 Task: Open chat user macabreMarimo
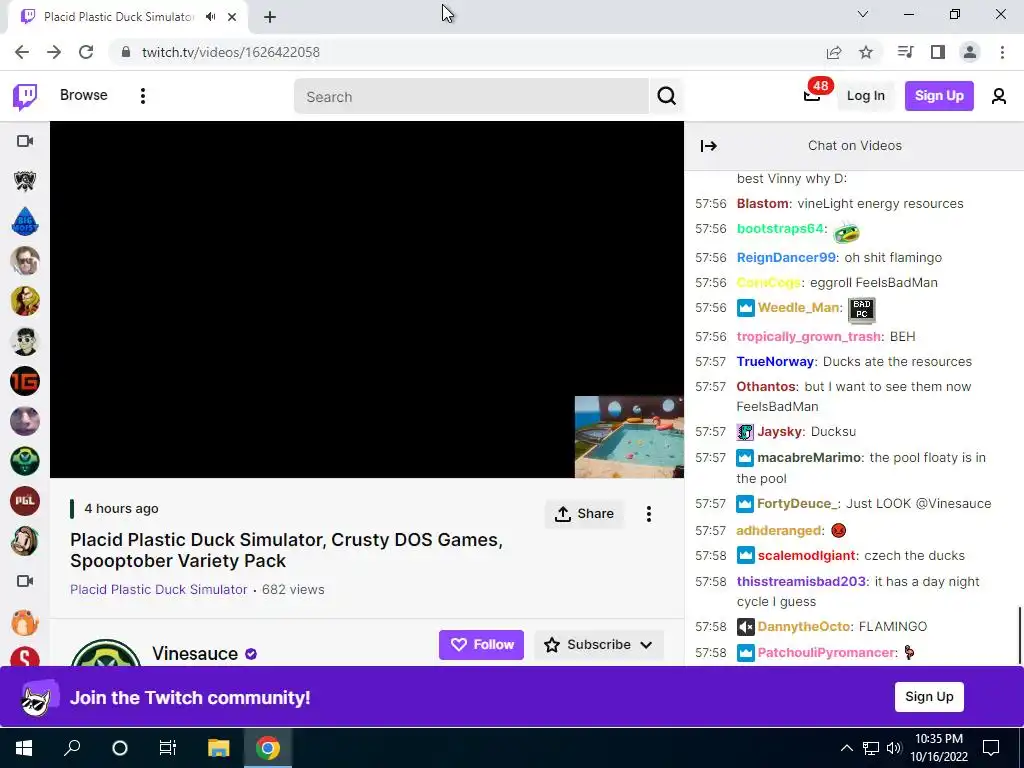tap(809, 458)
